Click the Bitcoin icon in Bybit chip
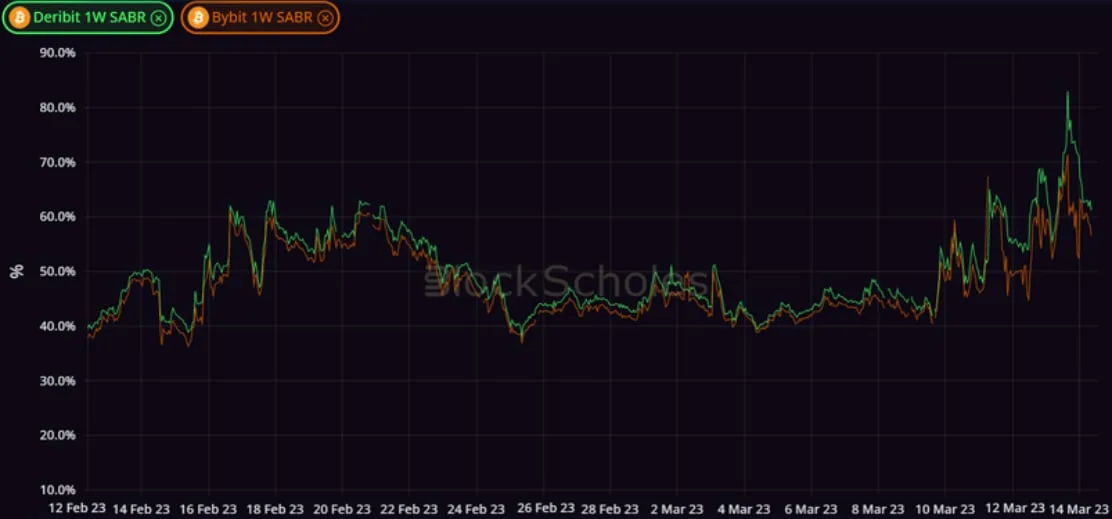Viewport: 1112px width, 519px height. click(x=199, y=18)
